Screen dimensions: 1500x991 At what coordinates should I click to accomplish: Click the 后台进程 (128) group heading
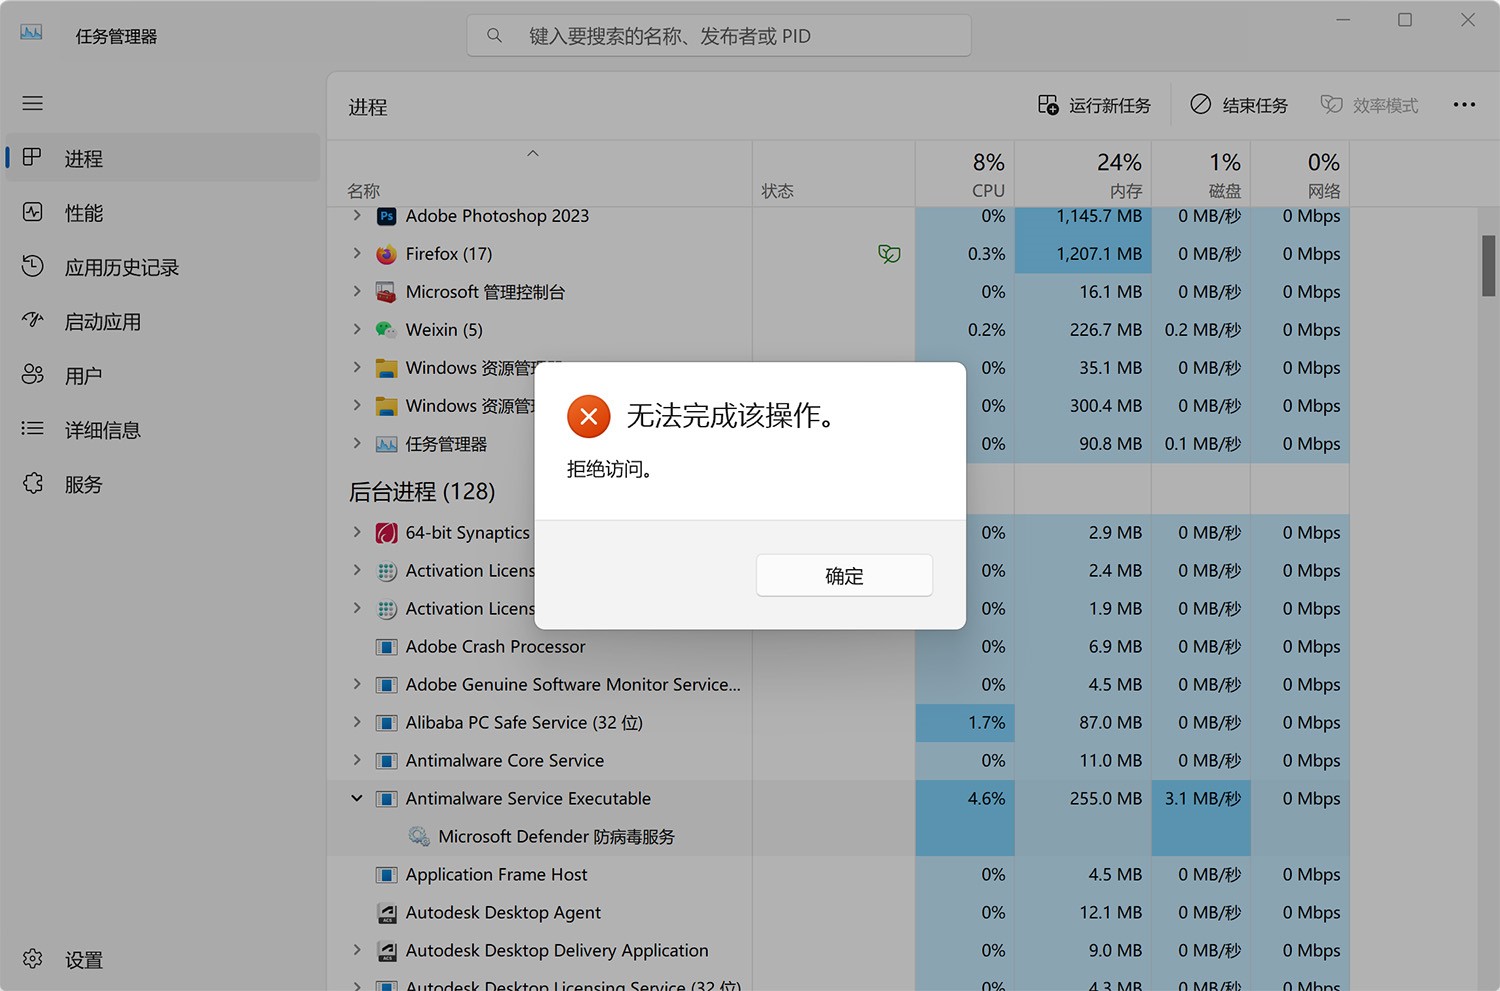(x=422, y=492)
